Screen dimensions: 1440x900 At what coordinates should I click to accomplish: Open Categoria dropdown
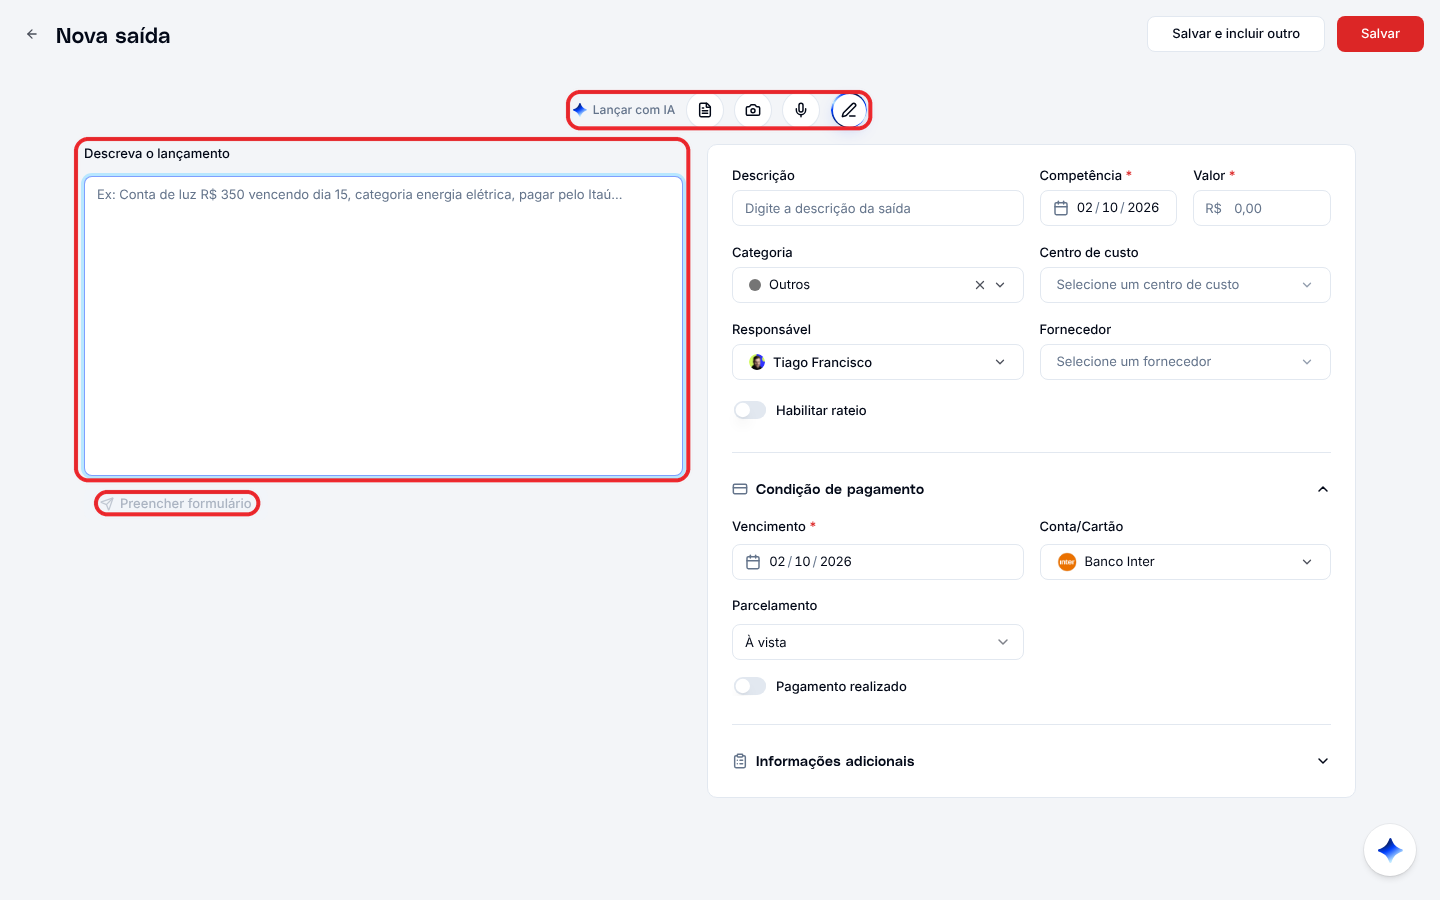click(877, 285)
